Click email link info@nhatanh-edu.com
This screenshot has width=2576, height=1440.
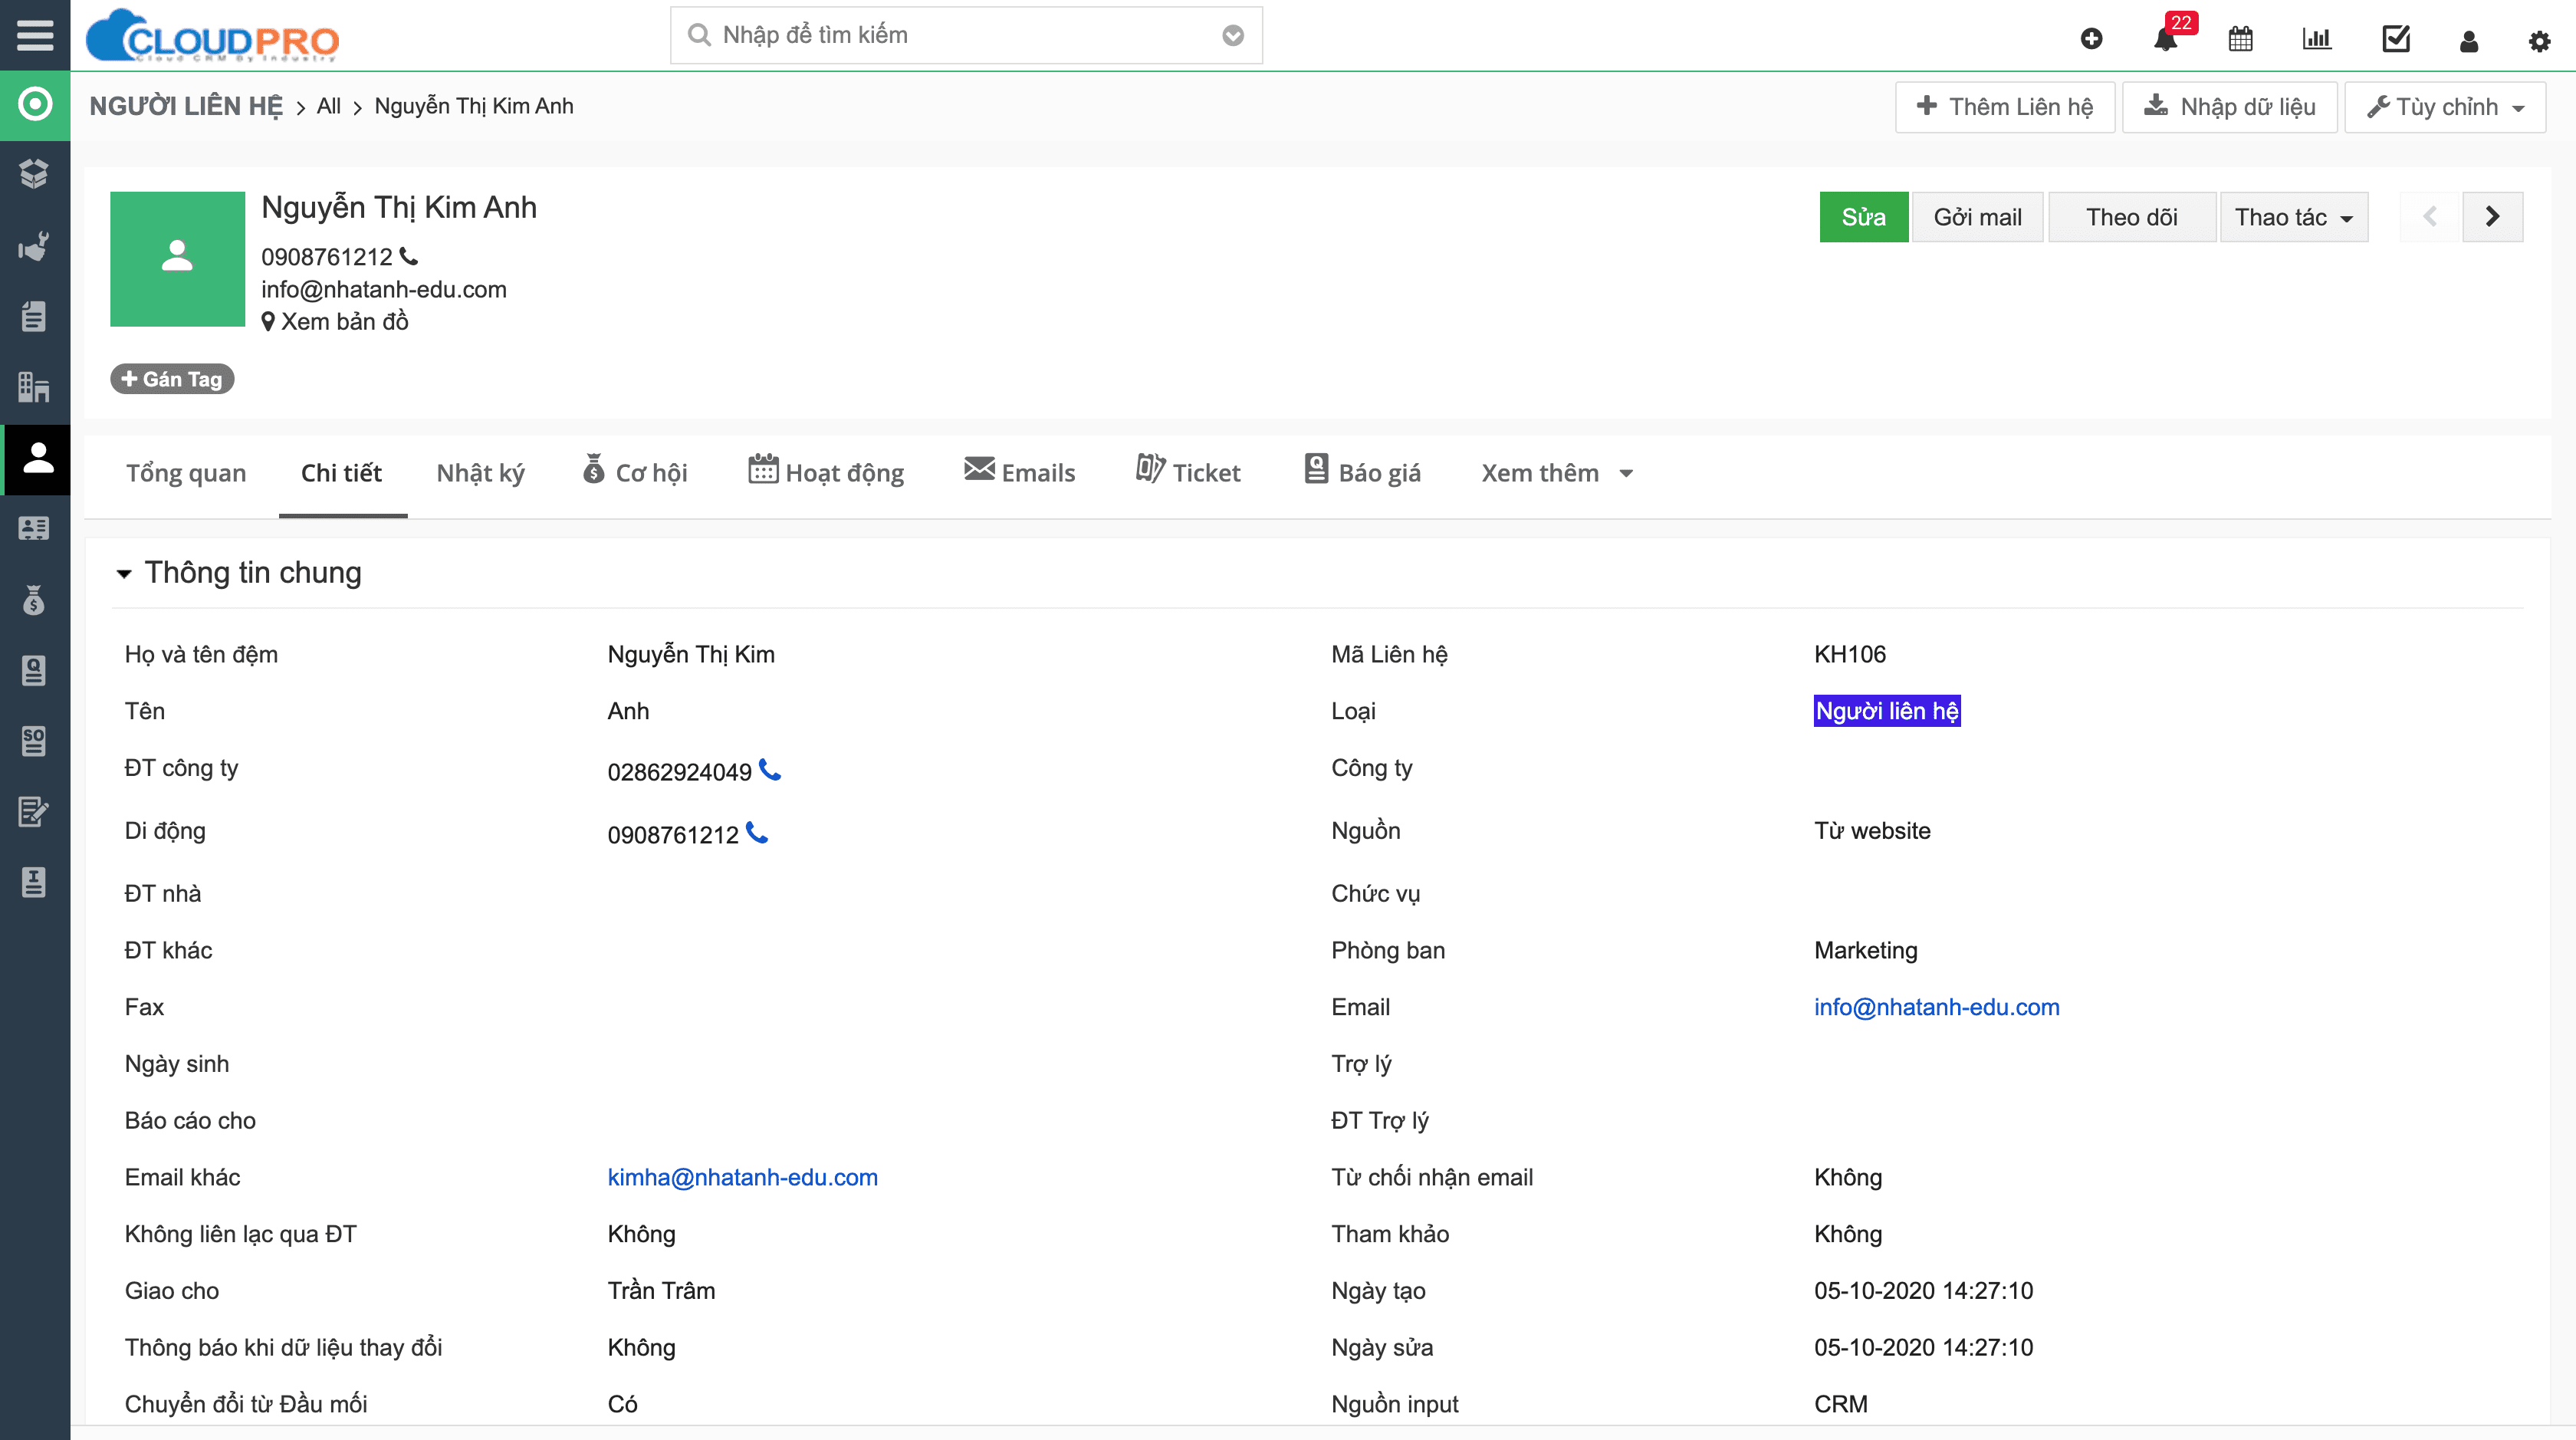tap(1936, 1007)
